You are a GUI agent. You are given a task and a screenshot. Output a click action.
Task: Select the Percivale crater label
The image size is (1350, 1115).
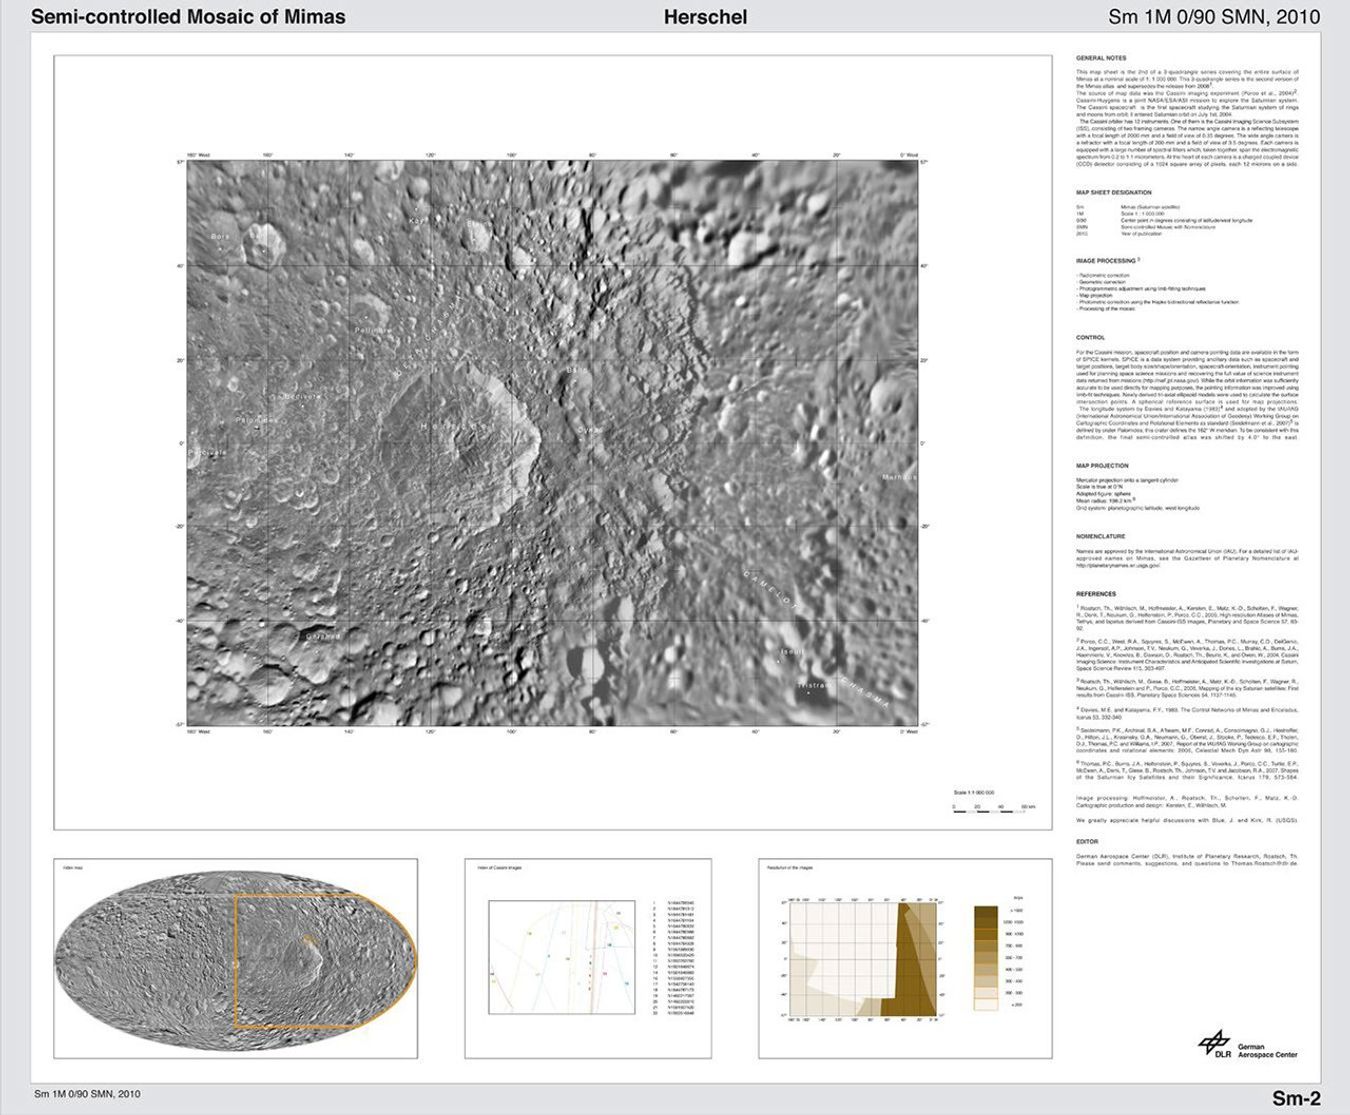pyautogui.click(x=207, y=452)
